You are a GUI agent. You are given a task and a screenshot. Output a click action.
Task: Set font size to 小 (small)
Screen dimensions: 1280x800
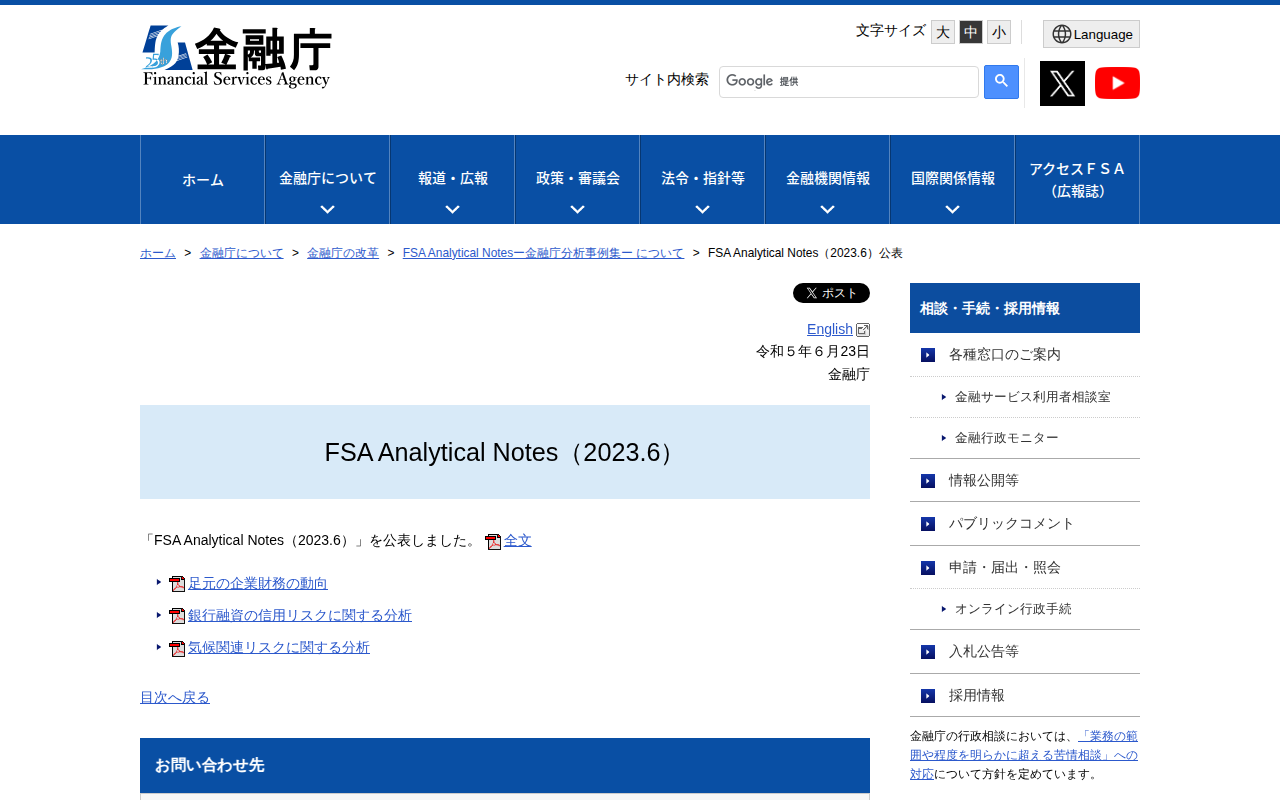click(999, 32)
